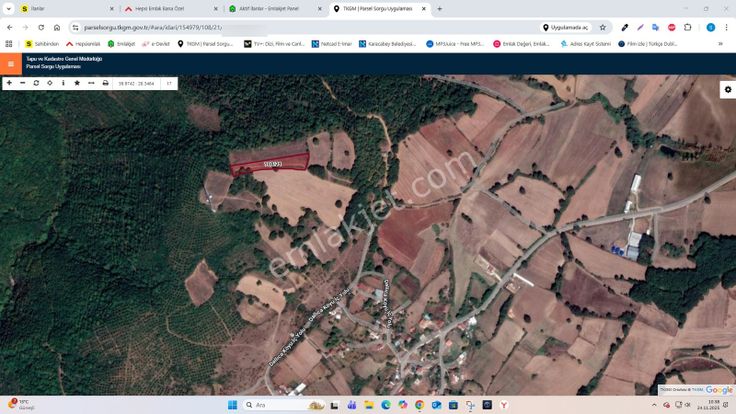Image resolution: width=736 pixels, height=414 pixels.
Task: Click the star favorites map tool
Action: pyautogui.click(x=77, y=83)
